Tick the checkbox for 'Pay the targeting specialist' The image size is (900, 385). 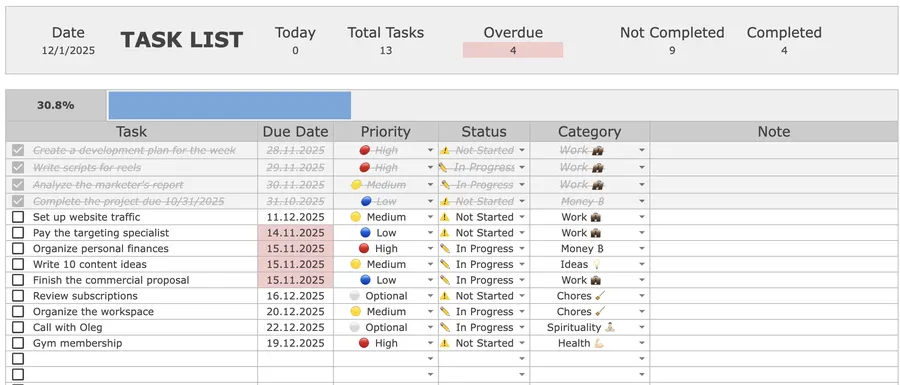[x=18, y=233]
